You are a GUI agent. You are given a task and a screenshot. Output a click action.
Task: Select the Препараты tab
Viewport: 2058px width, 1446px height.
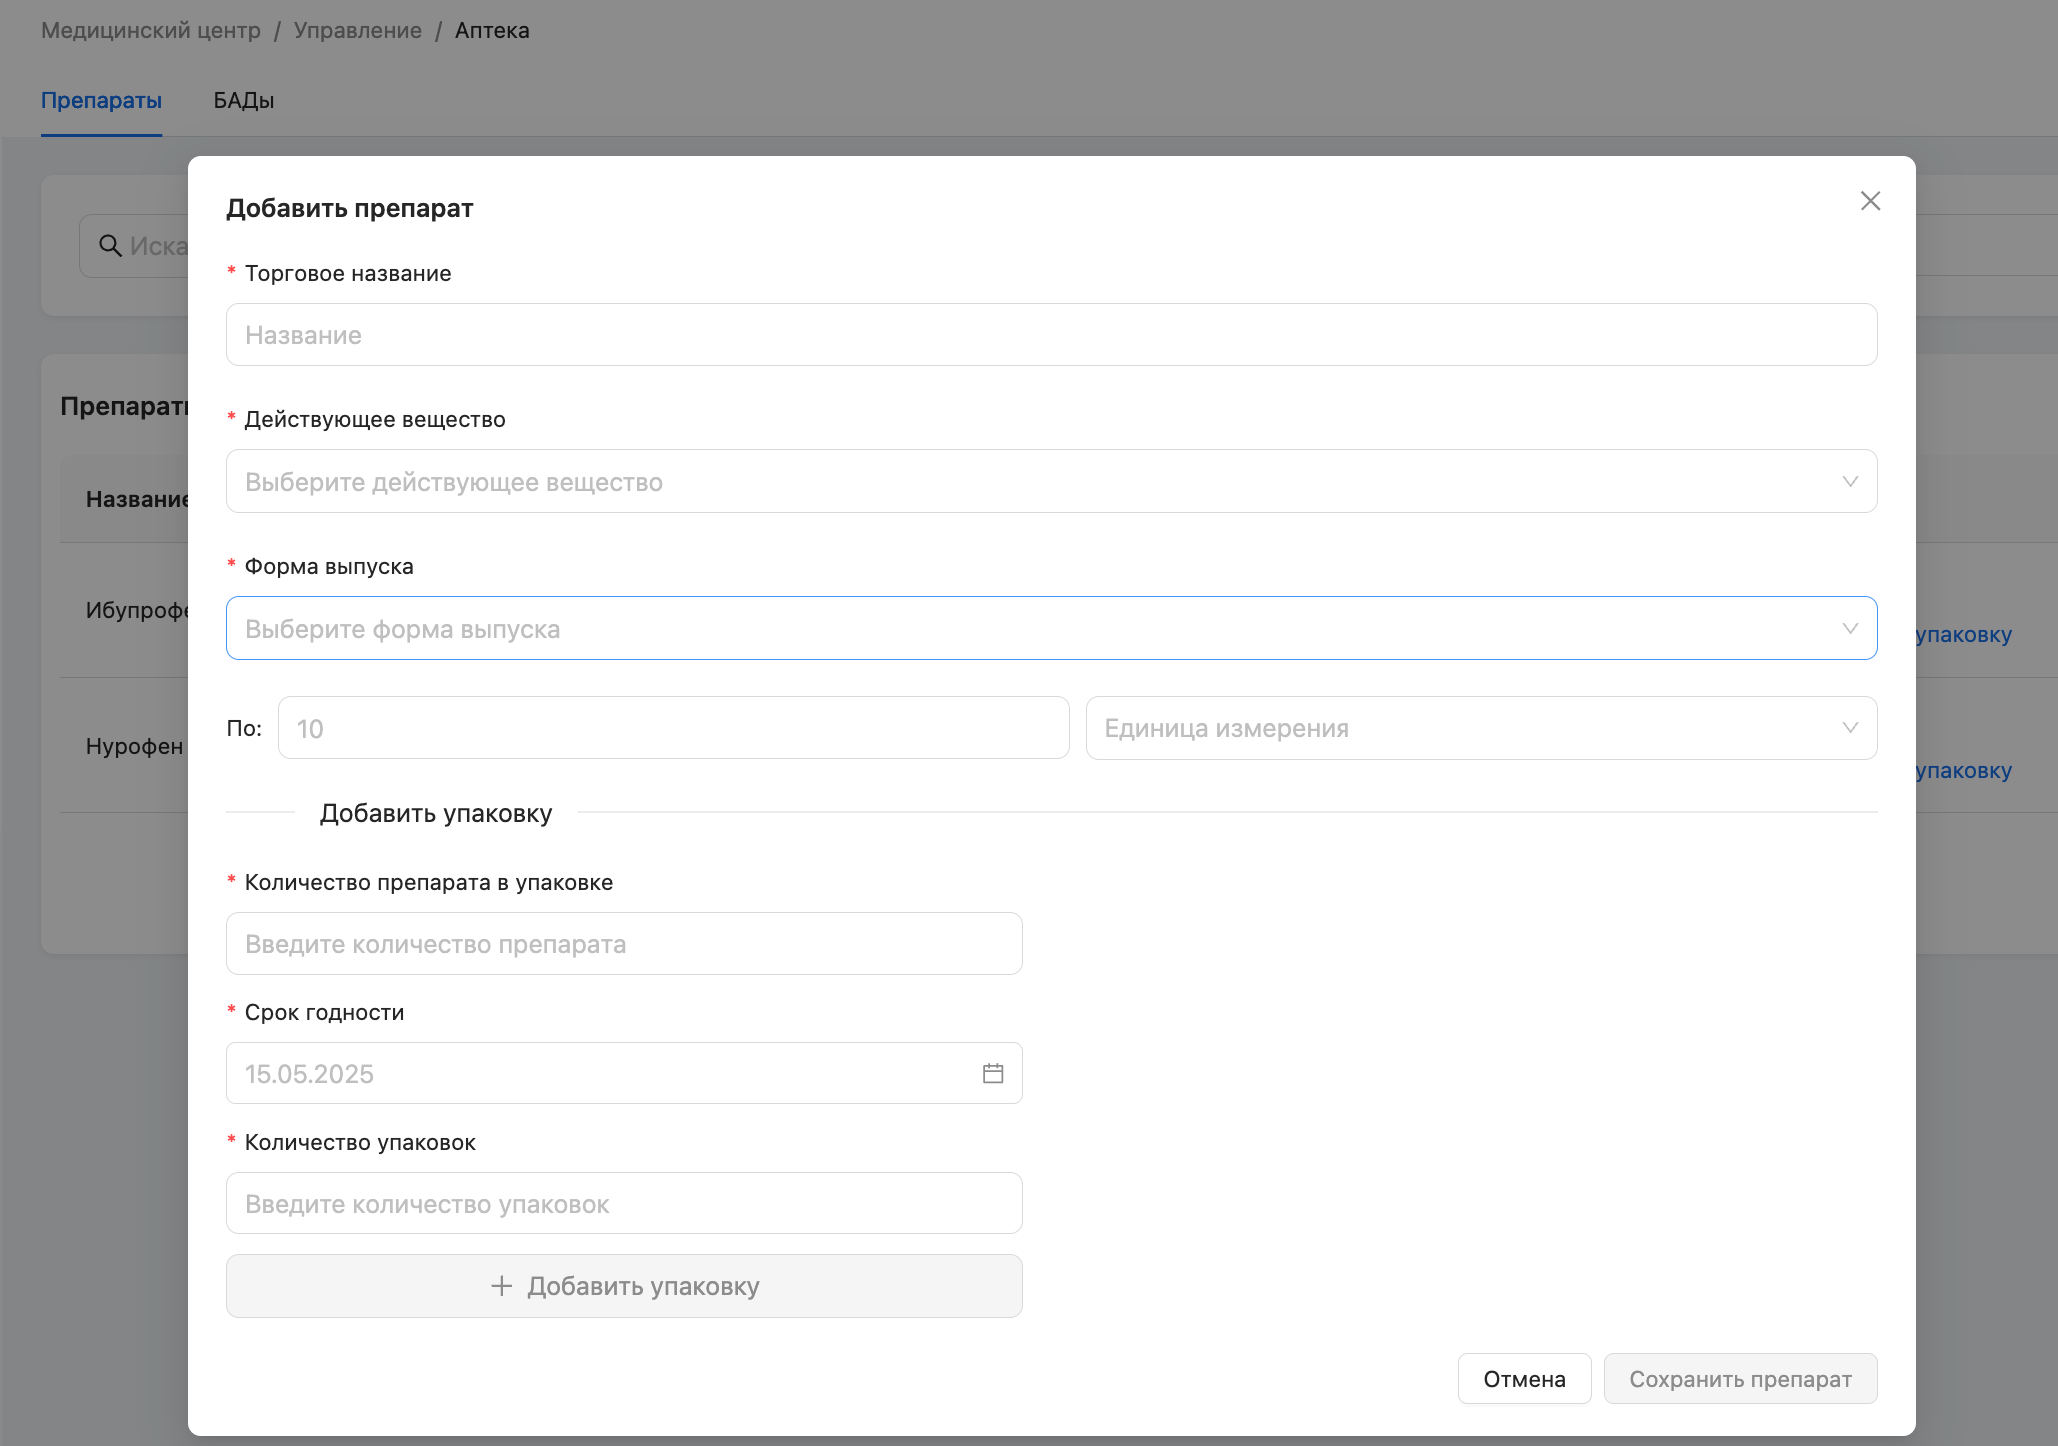click(101, 101)
